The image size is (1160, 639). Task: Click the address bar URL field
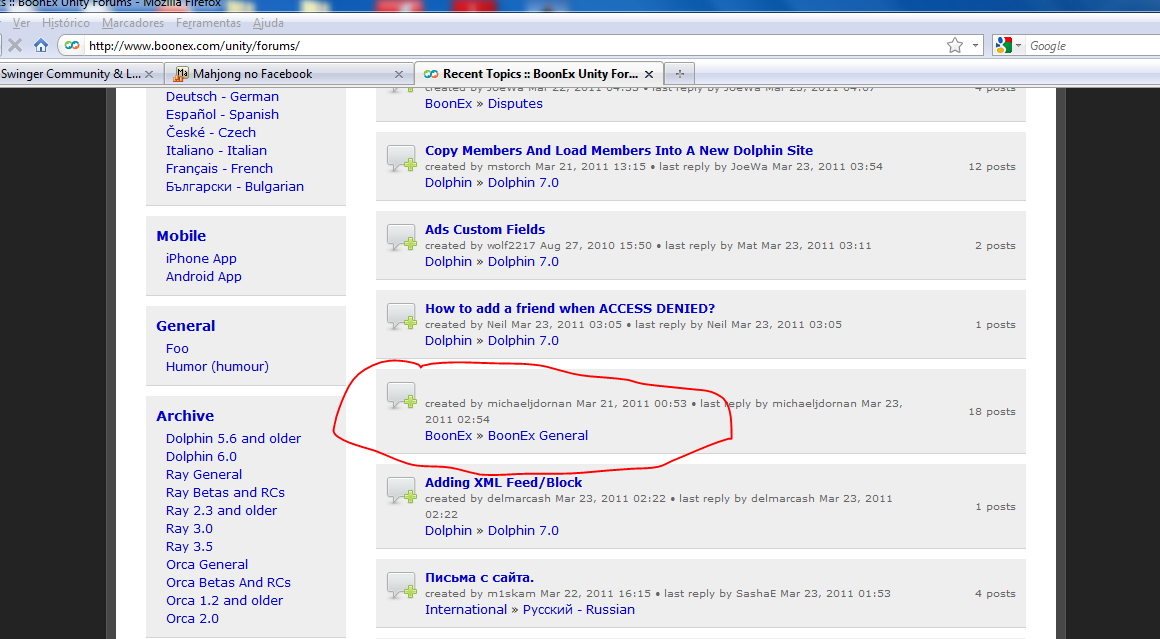point(512,46)
